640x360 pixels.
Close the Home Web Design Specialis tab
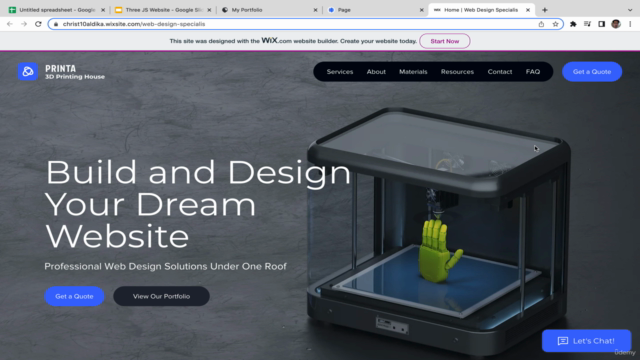(x=528, y=10)
